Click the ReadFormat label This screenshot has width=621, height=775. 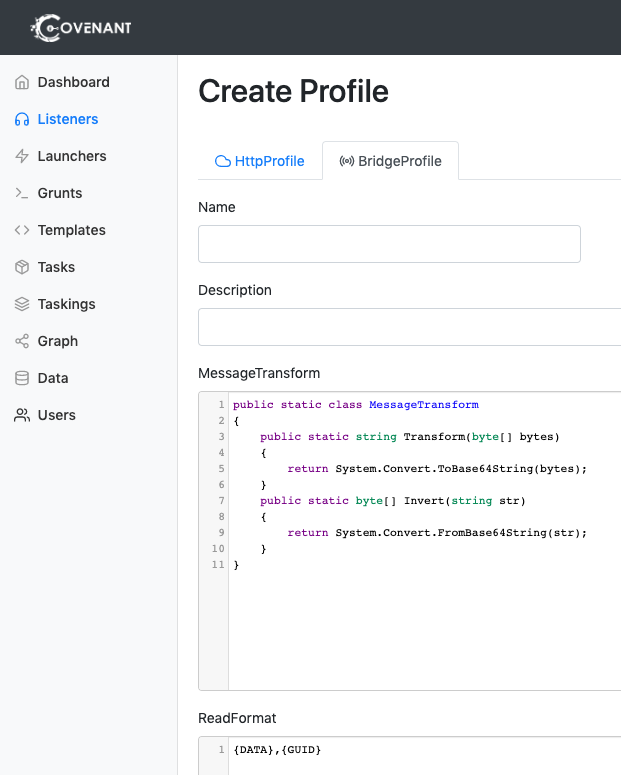[237, 718]
